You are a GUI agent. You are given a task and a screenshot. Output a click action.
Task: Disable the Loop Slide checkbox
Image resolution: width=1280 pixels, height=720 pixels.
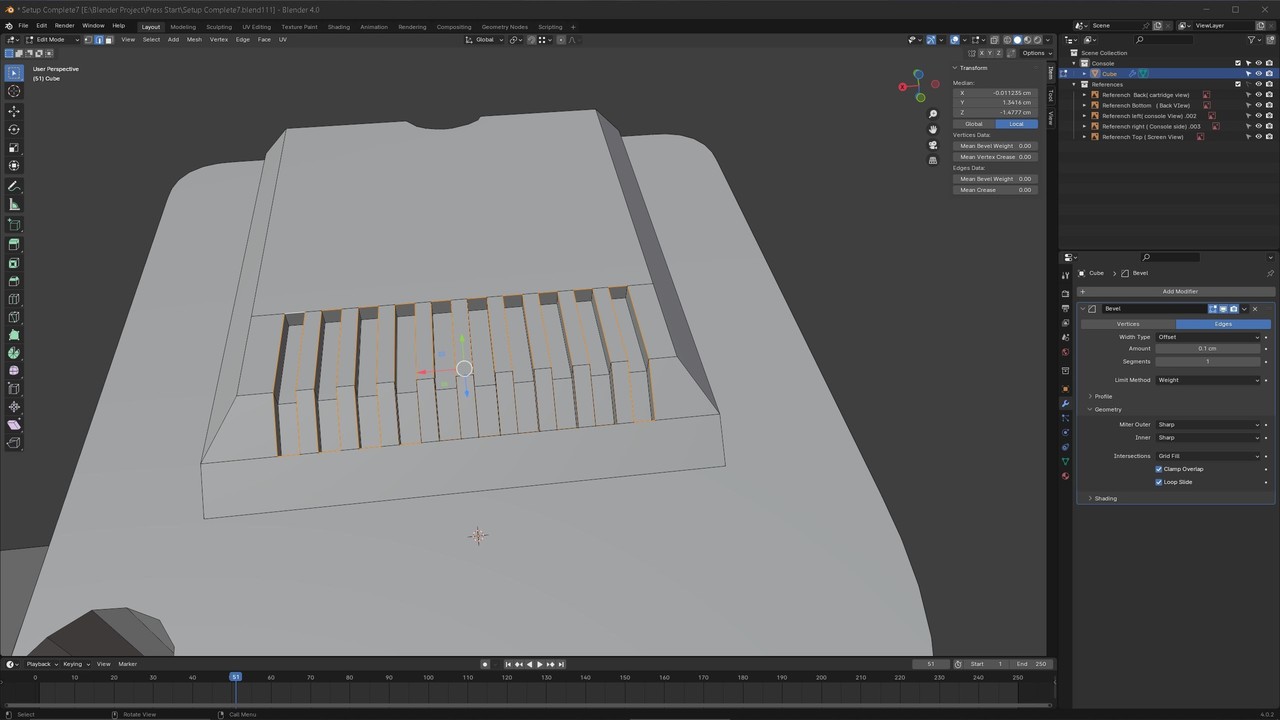click(1159, 482)
